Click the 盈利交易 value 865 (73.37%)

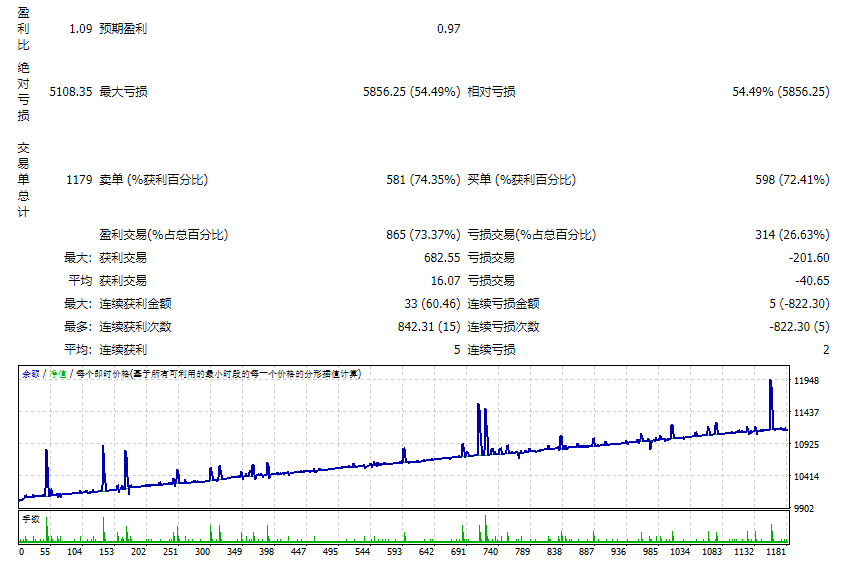click(x=423, y=235)
